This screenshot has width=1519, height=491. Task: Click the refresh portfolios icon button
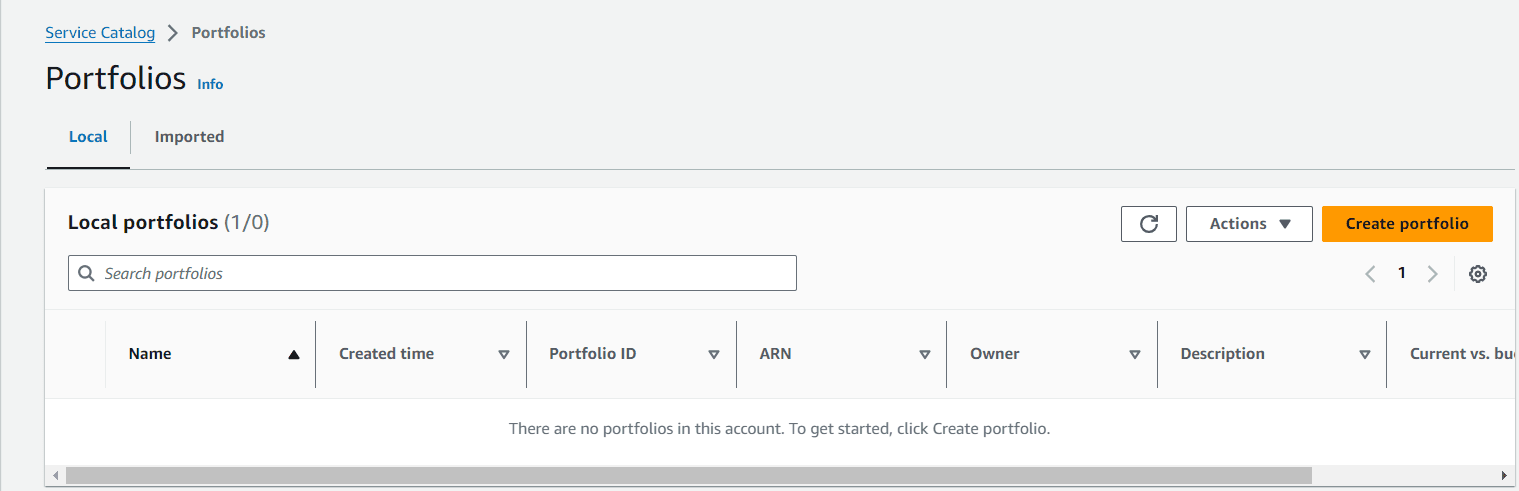click(x=1149, y=224)
